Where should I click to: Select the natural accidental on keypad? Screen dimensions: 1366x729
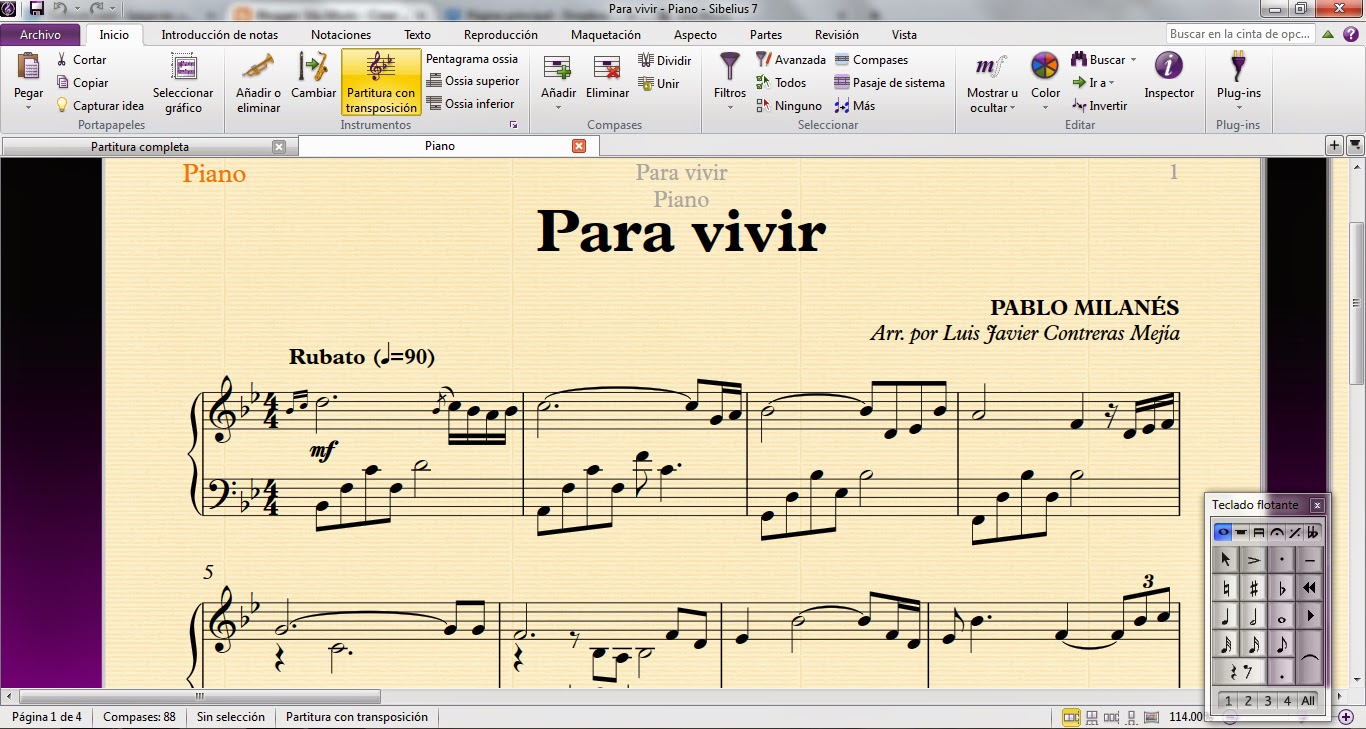(1225, 587)
